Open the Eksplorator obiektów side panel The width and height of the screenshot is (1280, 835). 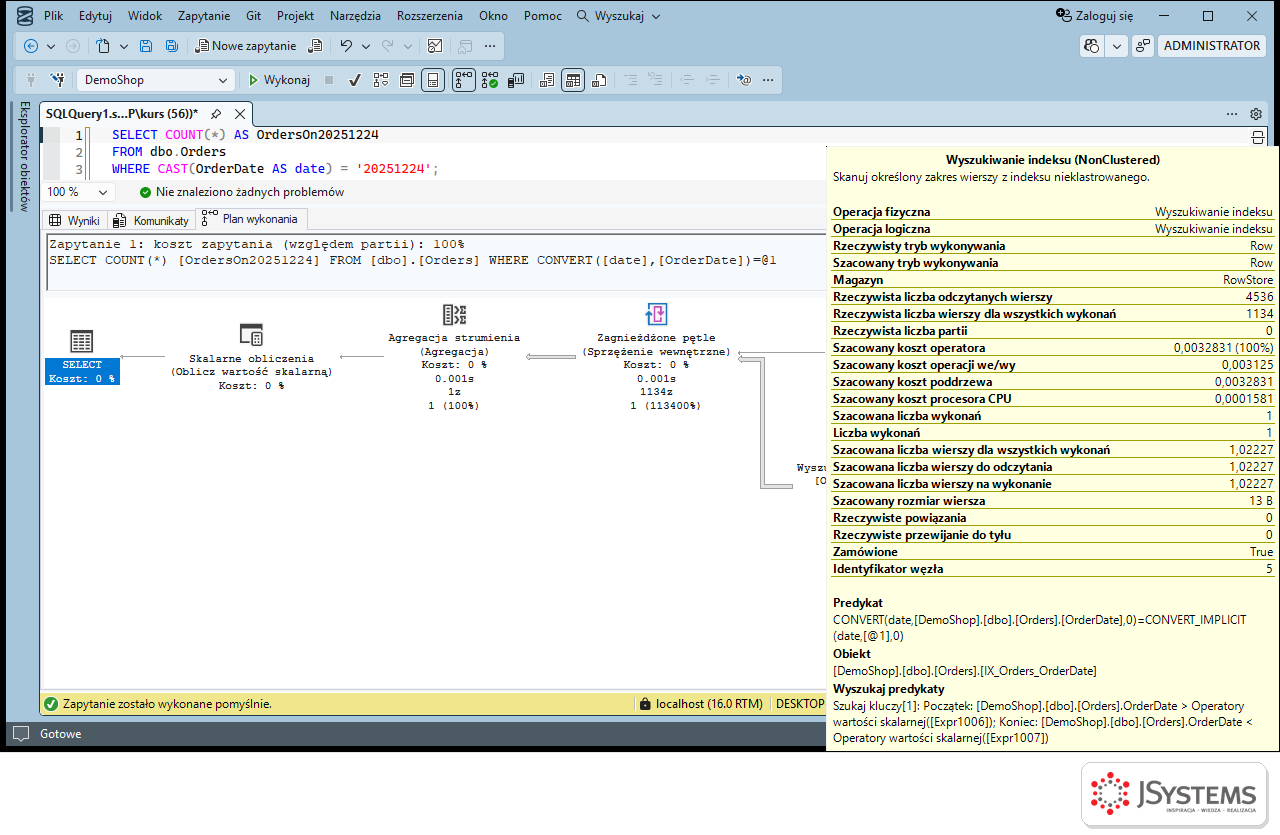point(25,155)
